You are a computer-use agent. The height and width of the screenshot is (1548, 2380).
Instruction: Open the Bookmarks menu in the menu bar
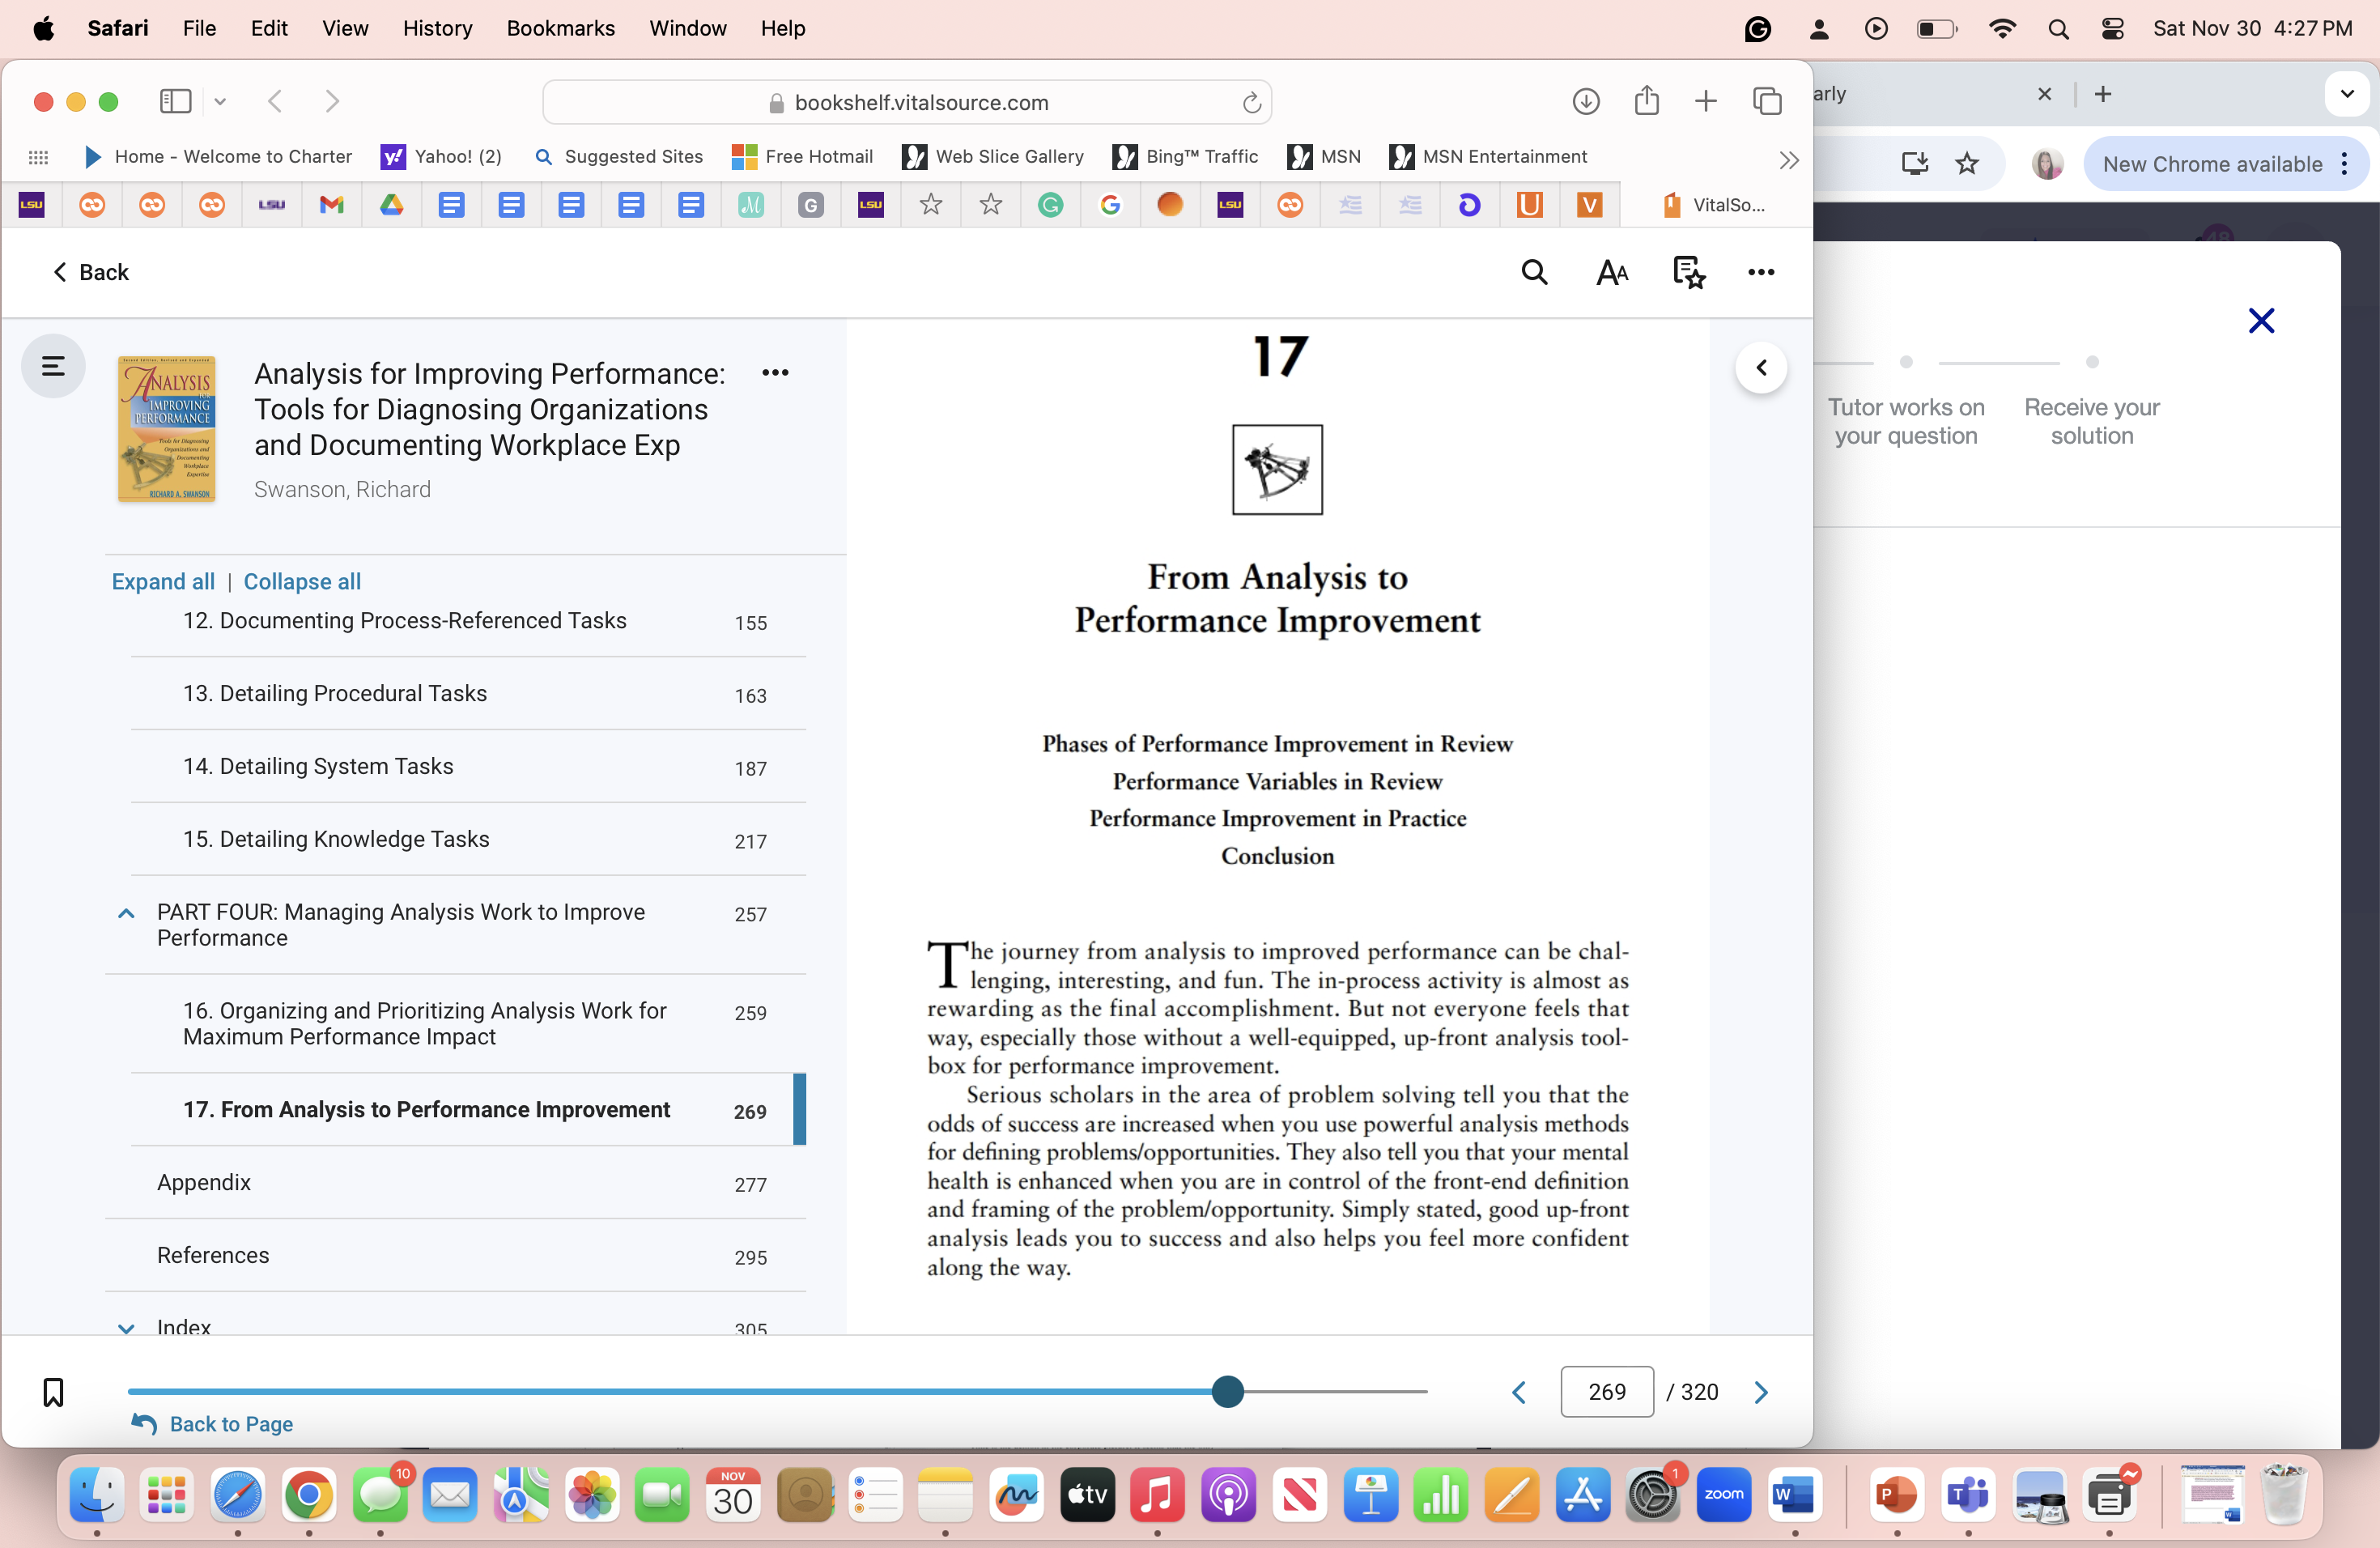click(560, 28)
